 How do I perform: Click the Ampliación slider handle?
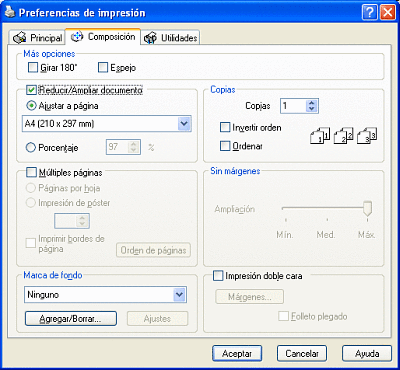(x=367, y=209)
